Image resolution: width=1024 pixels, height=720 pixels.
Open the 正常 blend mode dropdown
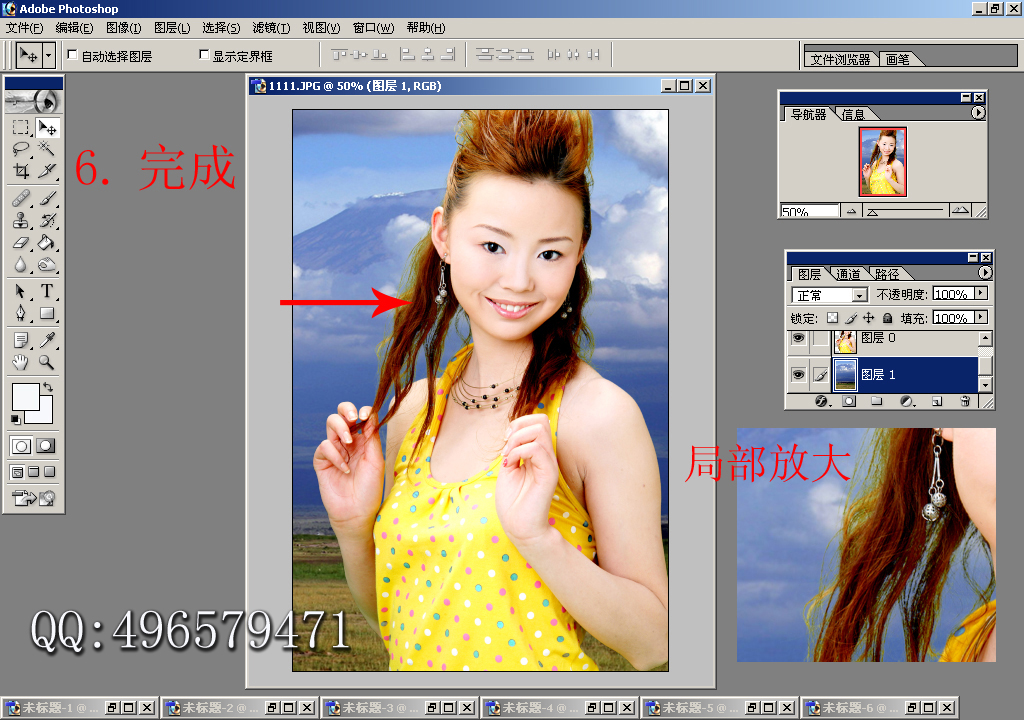tap(829, 295)
